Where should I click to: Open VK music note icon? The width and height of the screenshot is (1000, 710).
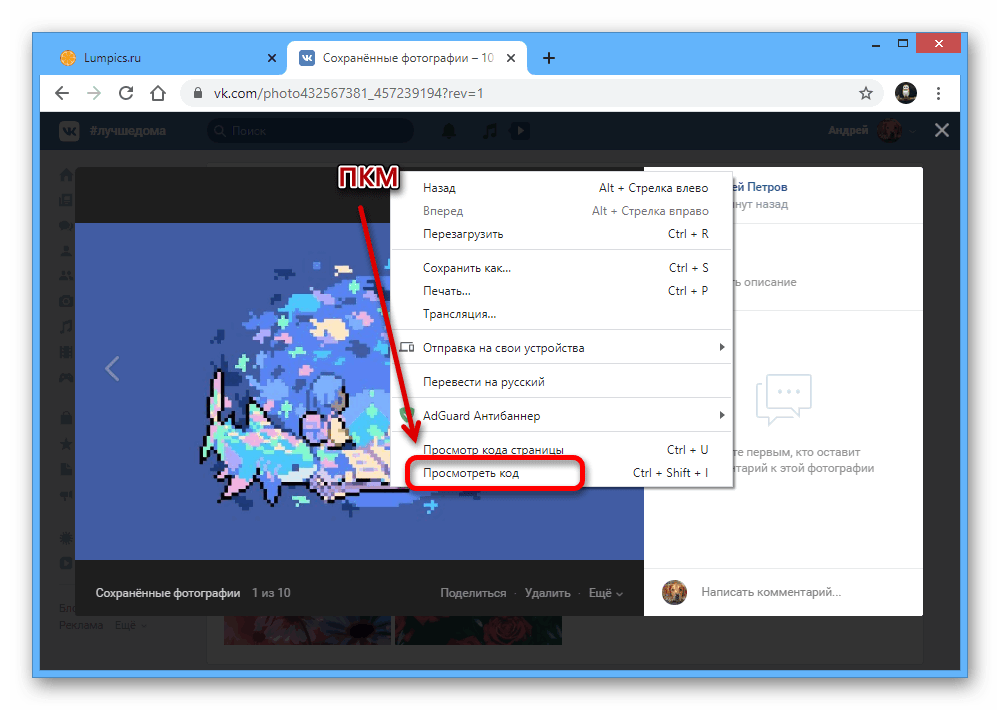[x=490, y=131]
